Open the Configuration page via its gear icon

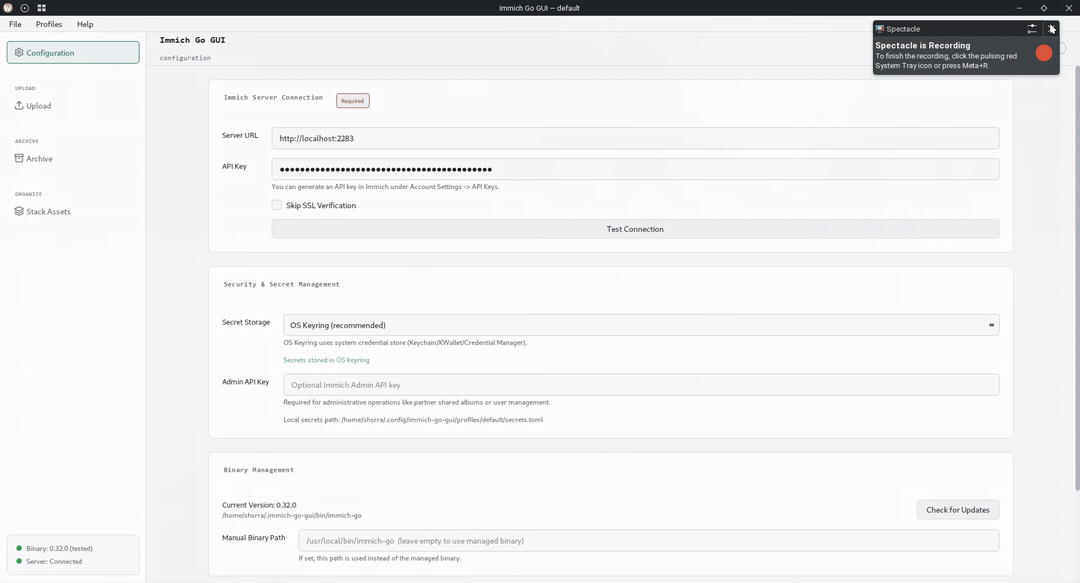point(19,52)
